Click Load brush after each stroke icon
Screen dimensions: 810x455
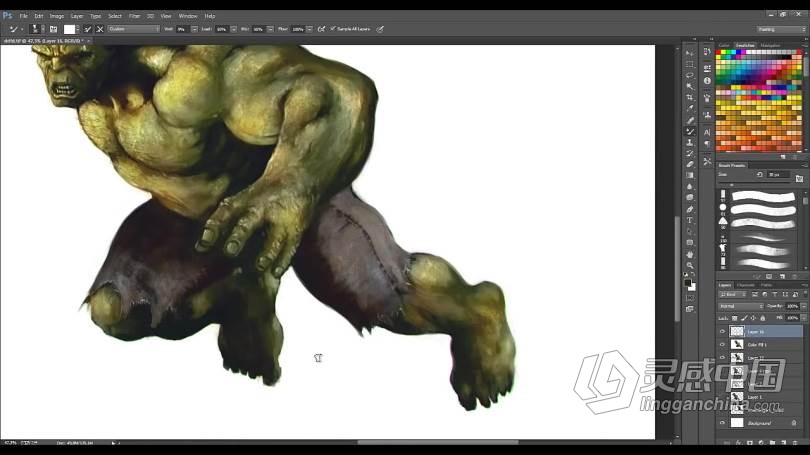tap(87, 29)
